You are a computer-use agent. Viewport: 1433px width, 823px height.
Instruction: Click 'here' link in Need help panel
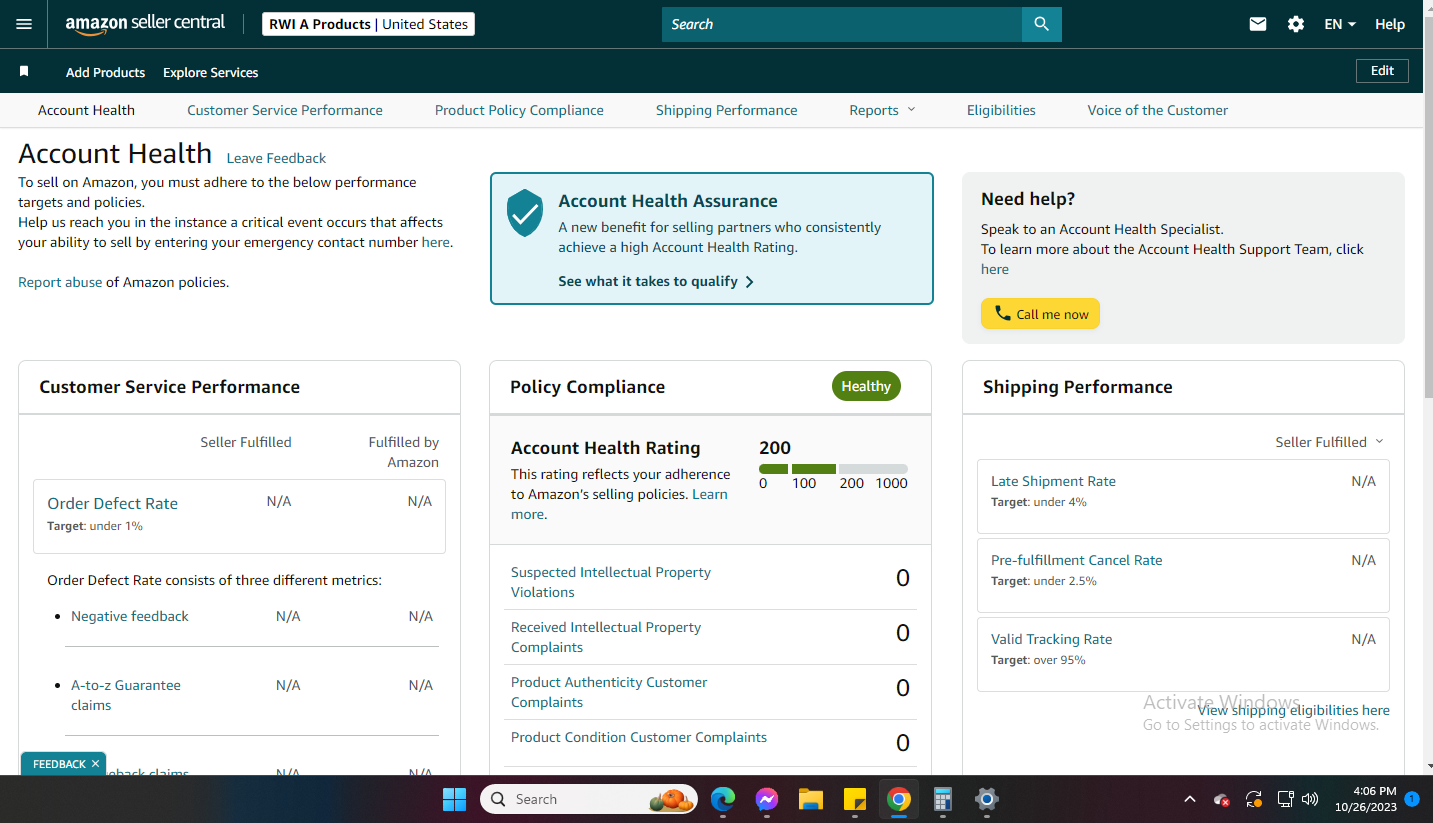tap(995, 269)
